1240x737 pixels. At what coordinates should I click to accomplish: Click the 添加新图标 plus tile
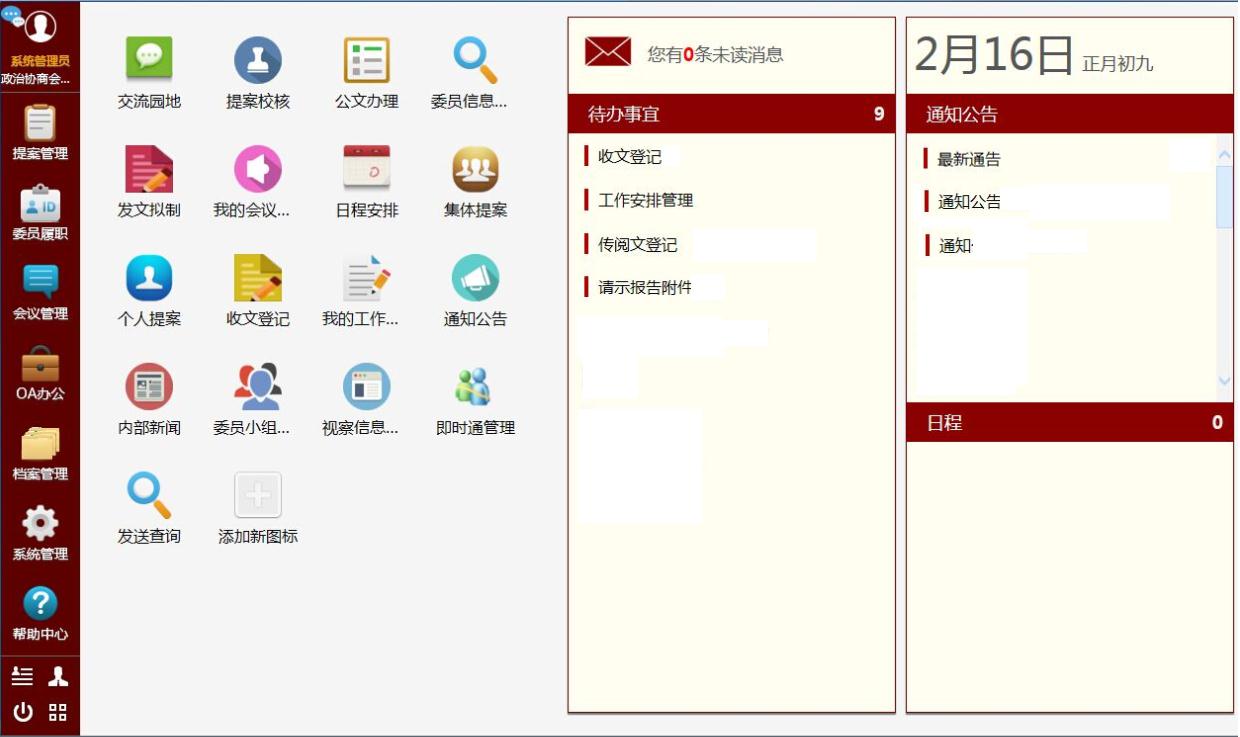258,496
